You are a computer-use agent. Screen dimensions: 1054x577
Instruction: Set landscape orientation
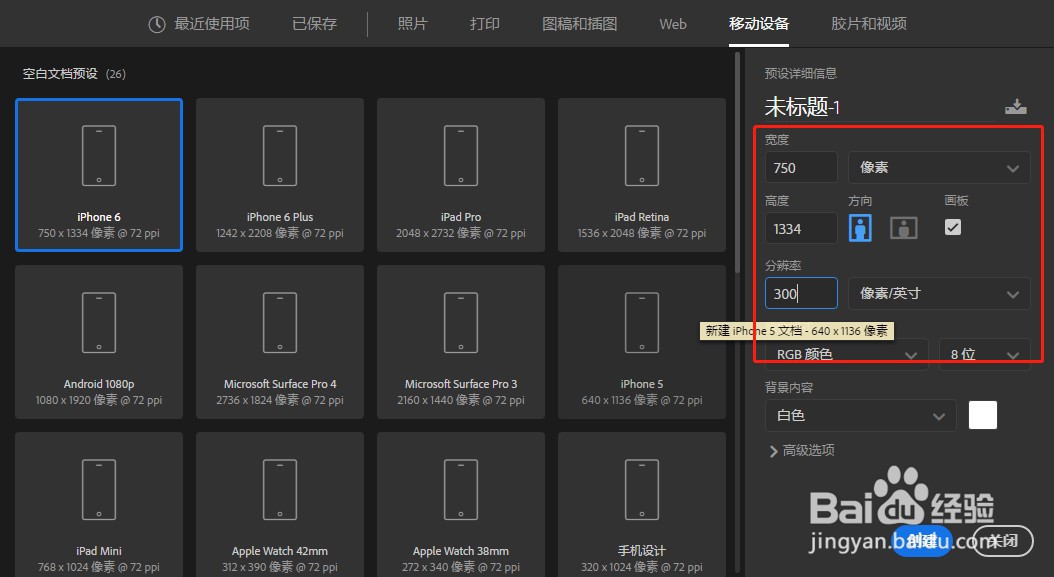[903, 229]
